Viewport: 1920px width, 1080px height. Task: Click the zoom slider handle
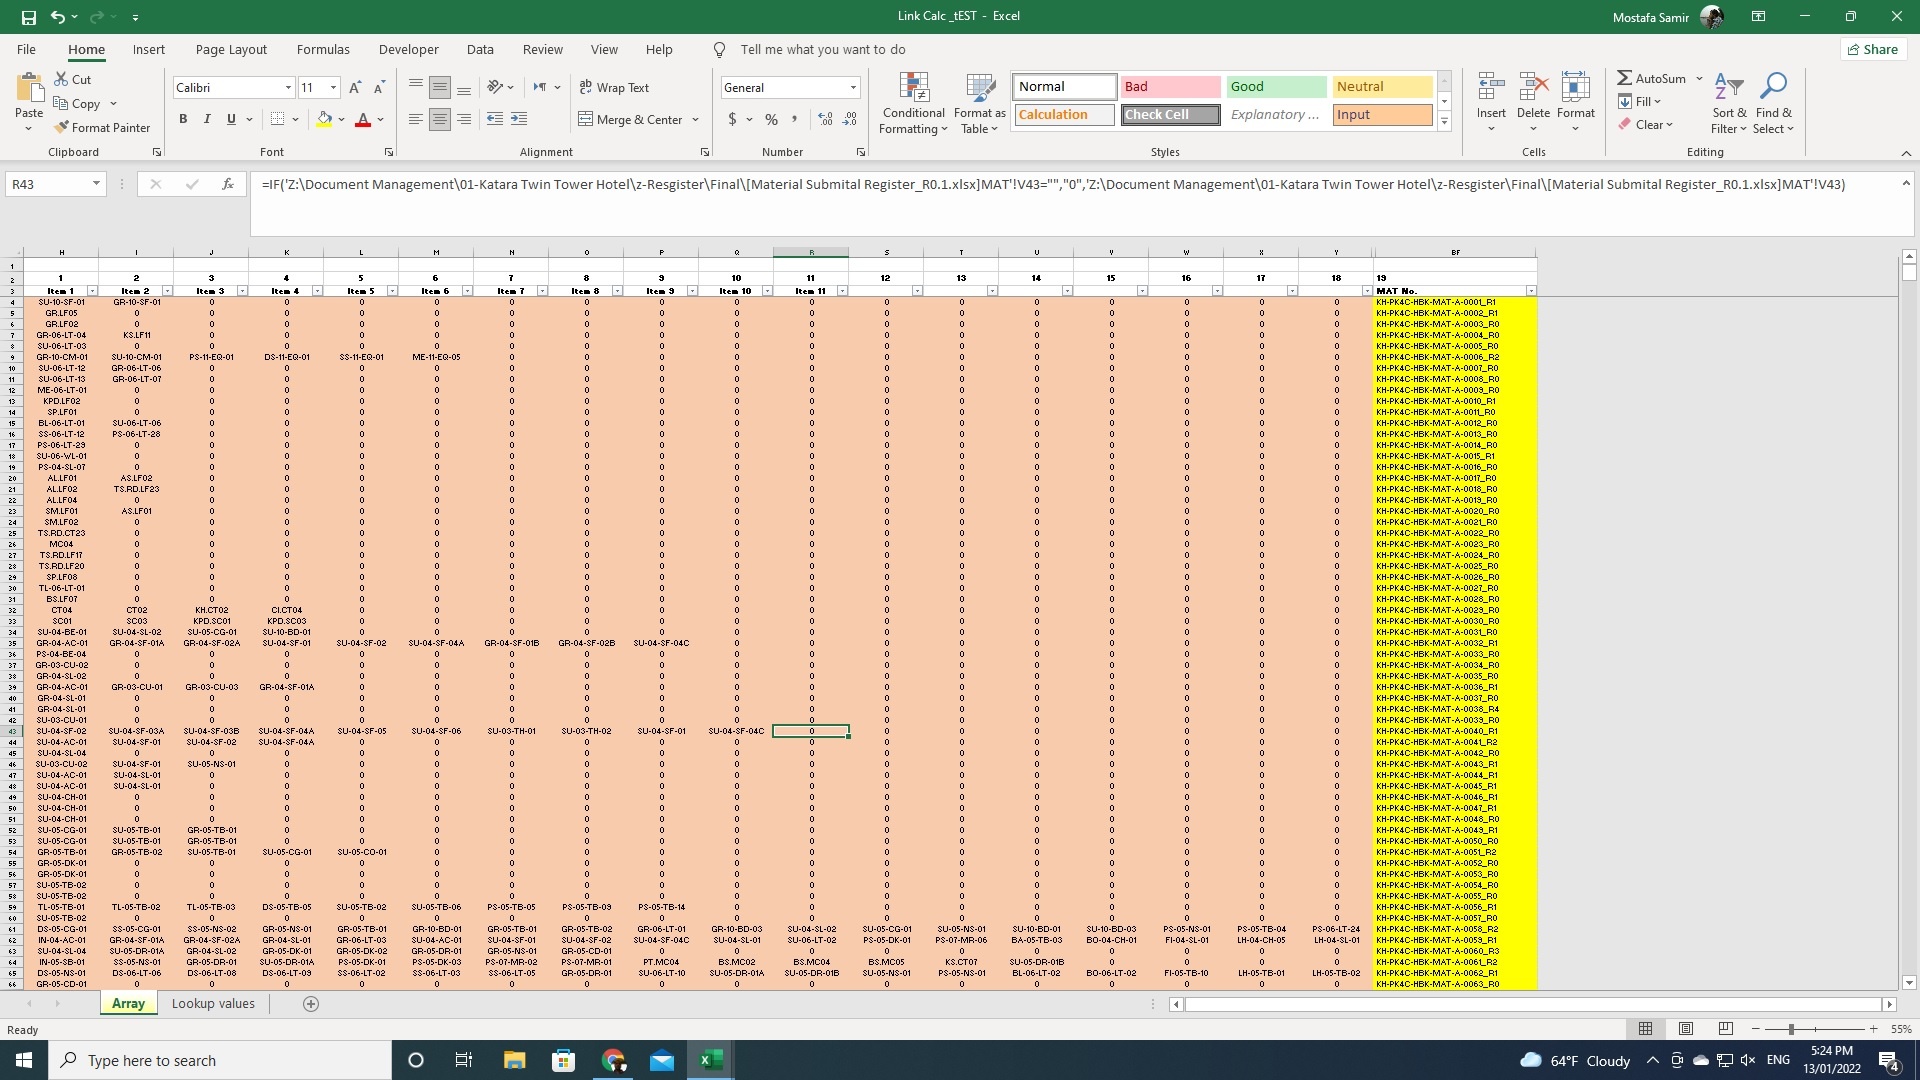[1791, 1029]
